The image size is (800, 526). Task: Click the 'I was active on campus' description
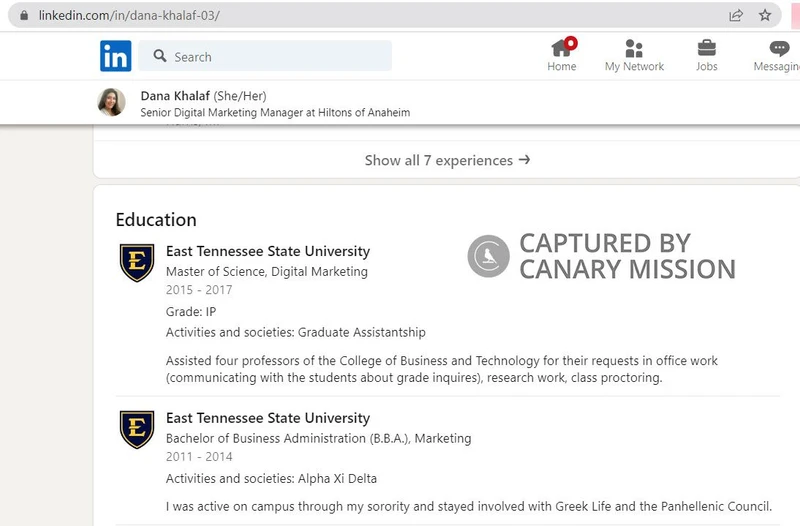[x=468, y=507]
